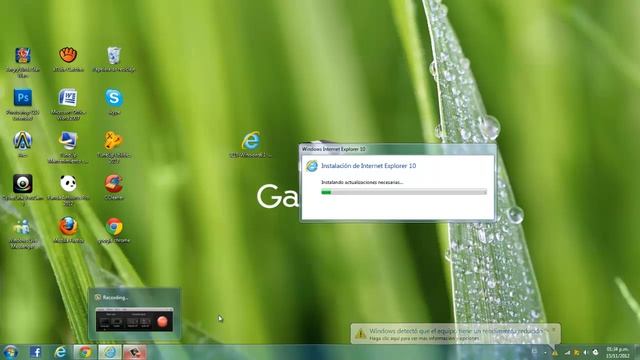Click the installation progress bar
The image size is (640, 360).
pyautogui.click(x=404, y=192)
